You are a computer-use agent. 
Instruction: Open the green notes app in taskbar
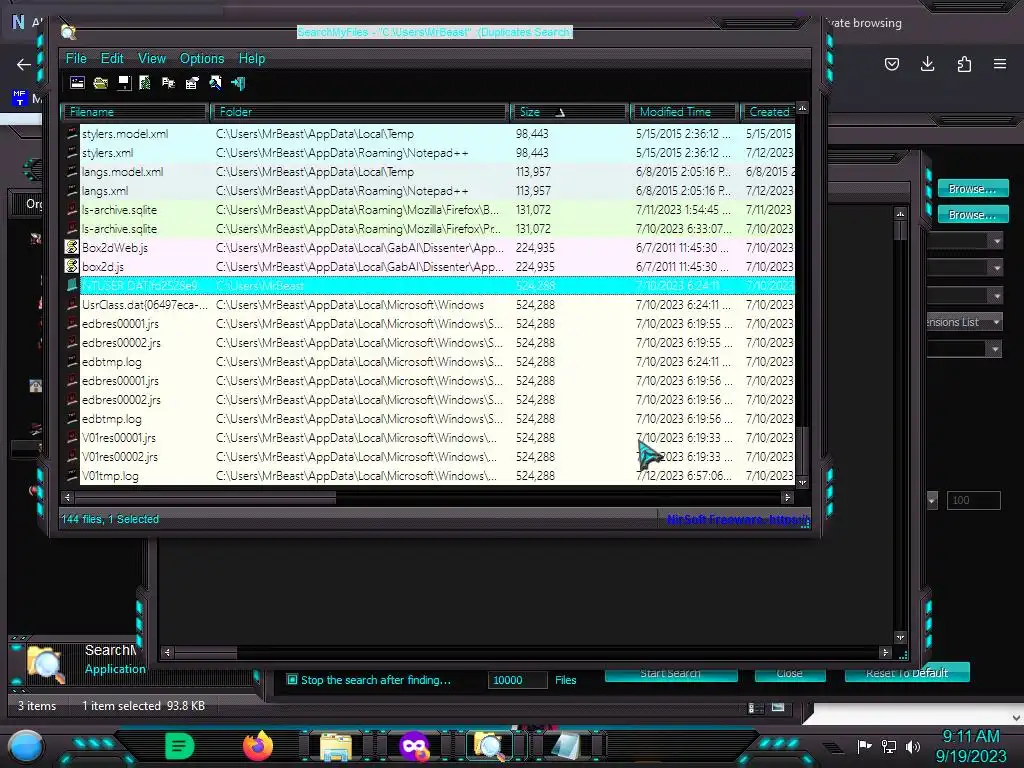[180, 746]
